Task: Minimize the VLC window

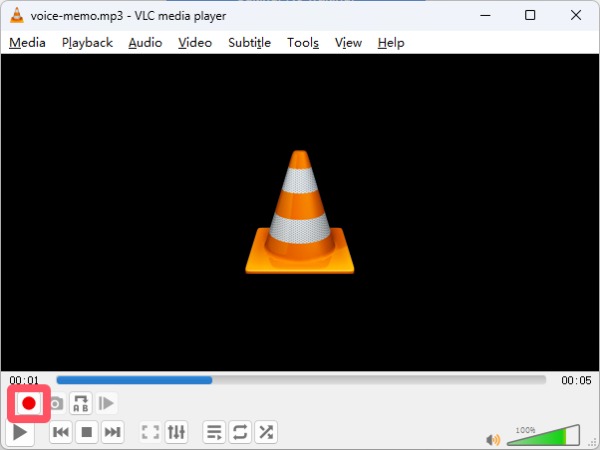Action: pos(485,15)
